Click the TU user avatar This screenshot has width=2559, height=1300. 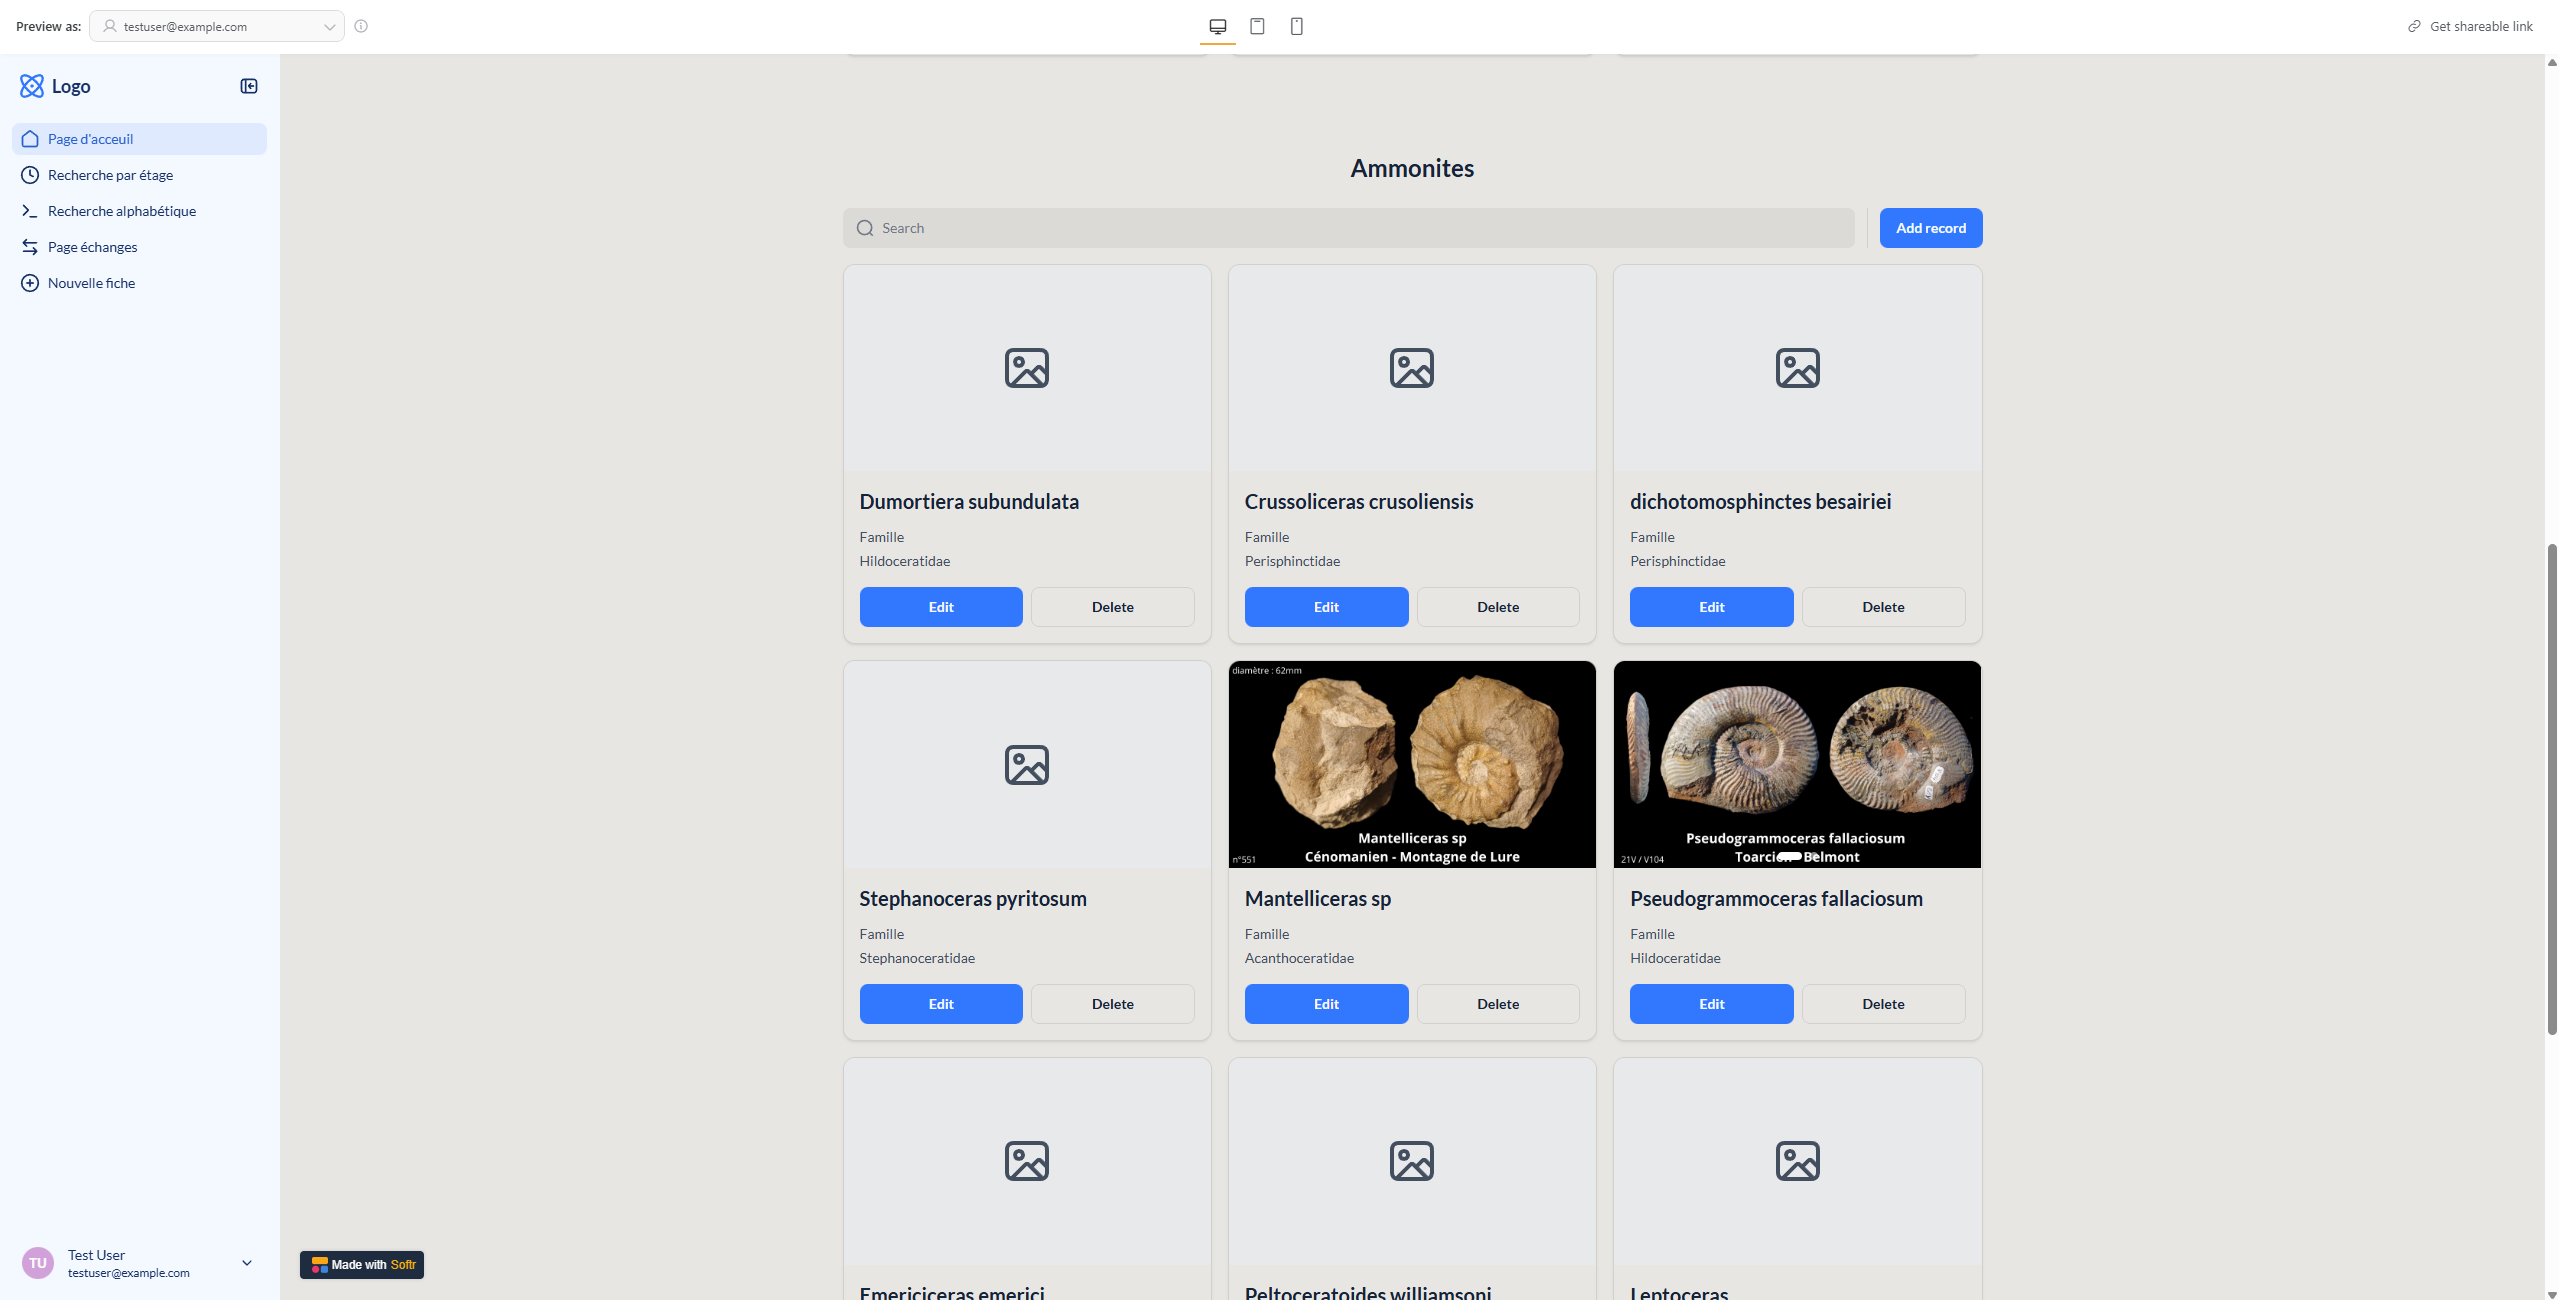(x=38, y=1263)
